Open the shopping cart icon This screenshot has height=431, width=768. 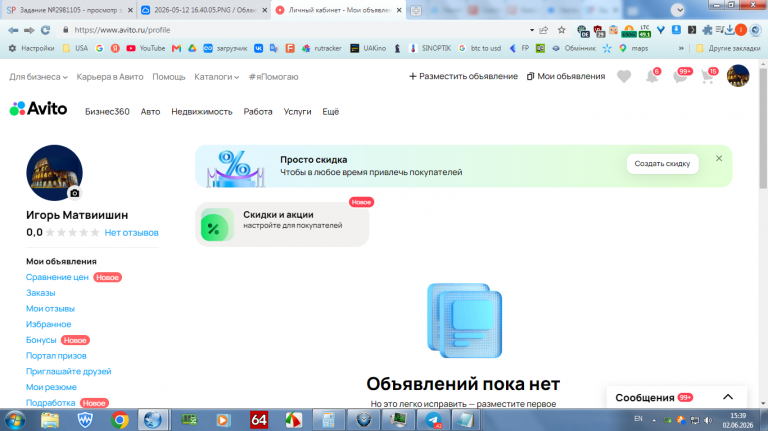708,76
